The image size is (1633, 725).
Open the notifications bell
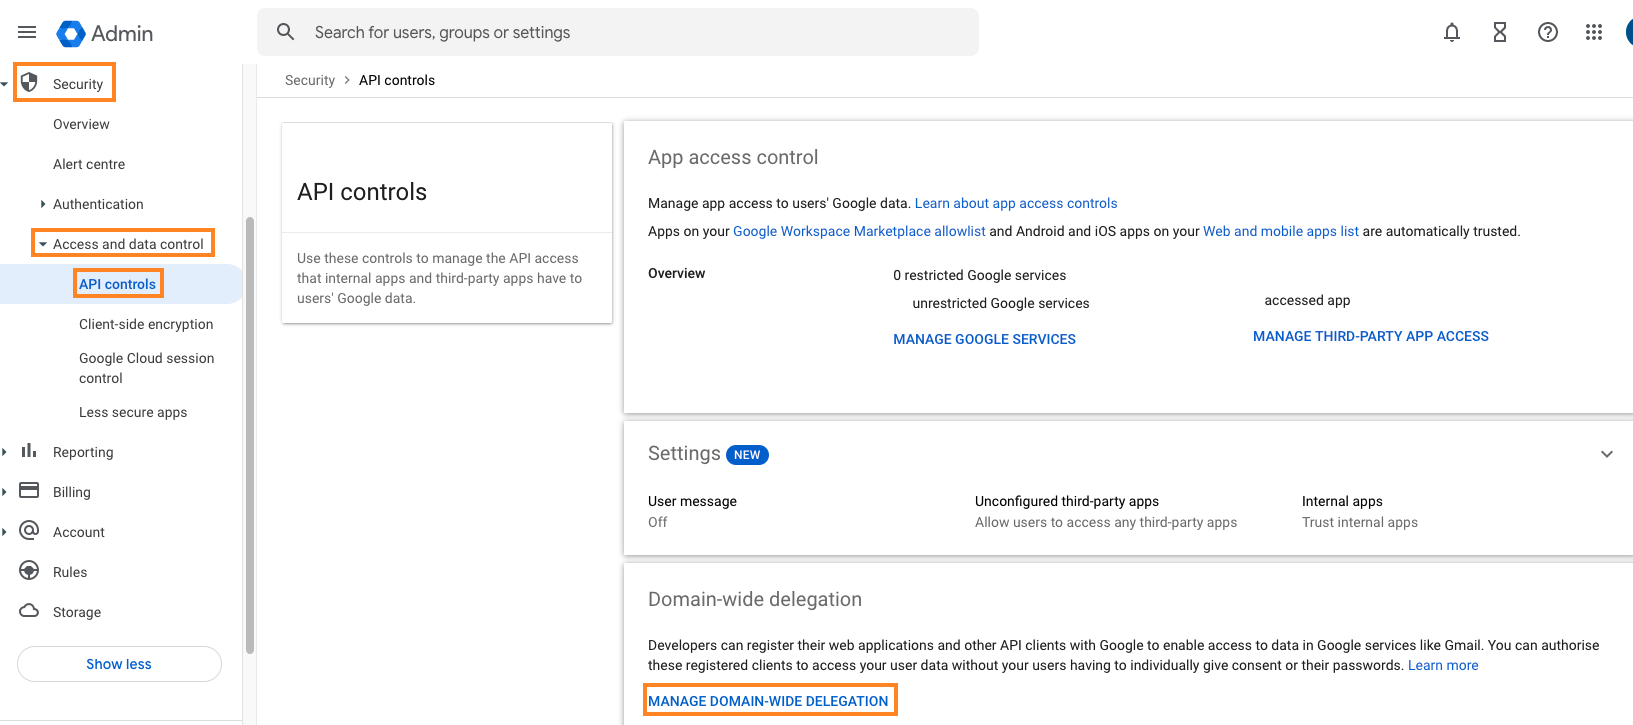point(1451,33)
